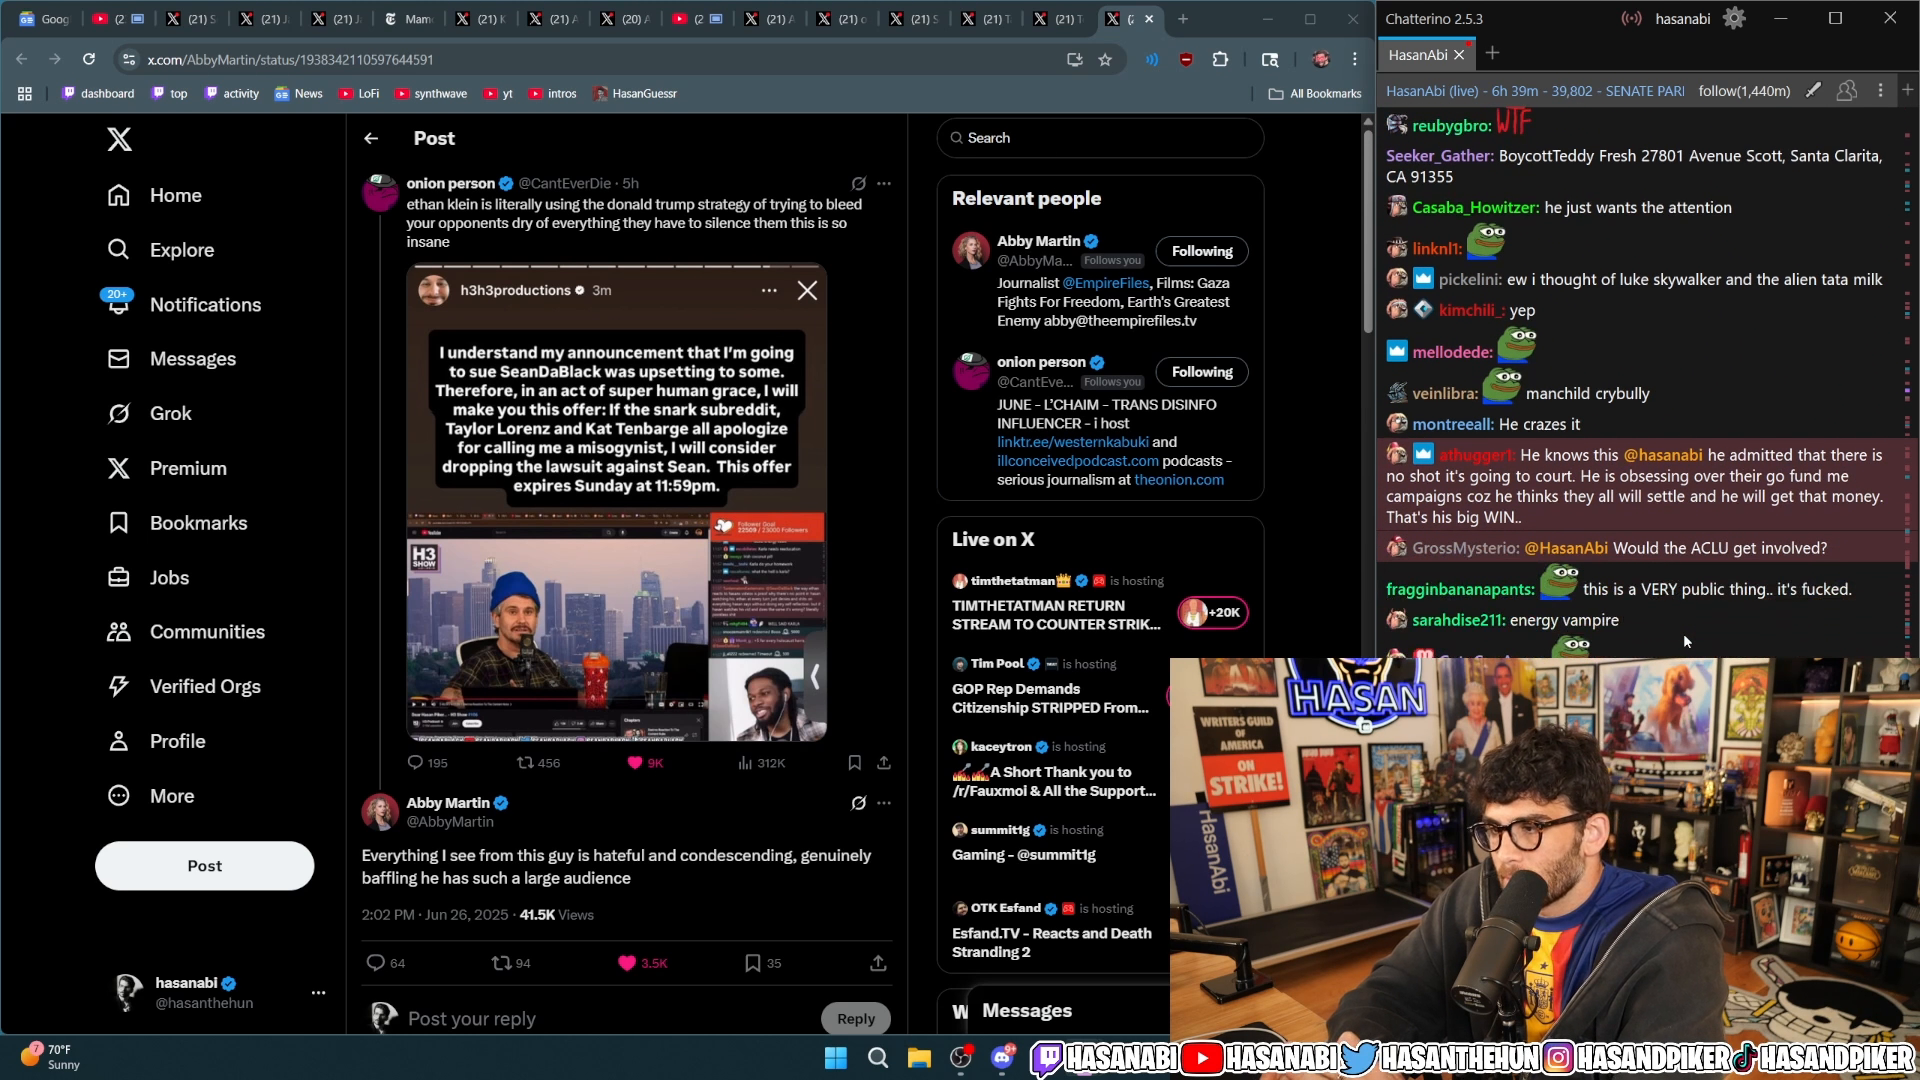Add a new Chatterino tab
This screenshot has width=1920, height=1080.
coord(1492,53)
